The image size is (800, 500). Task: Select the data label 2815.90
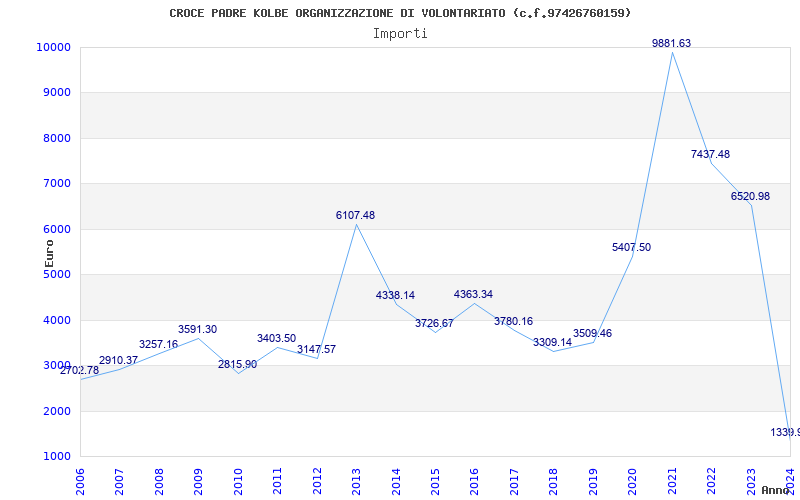237,364
